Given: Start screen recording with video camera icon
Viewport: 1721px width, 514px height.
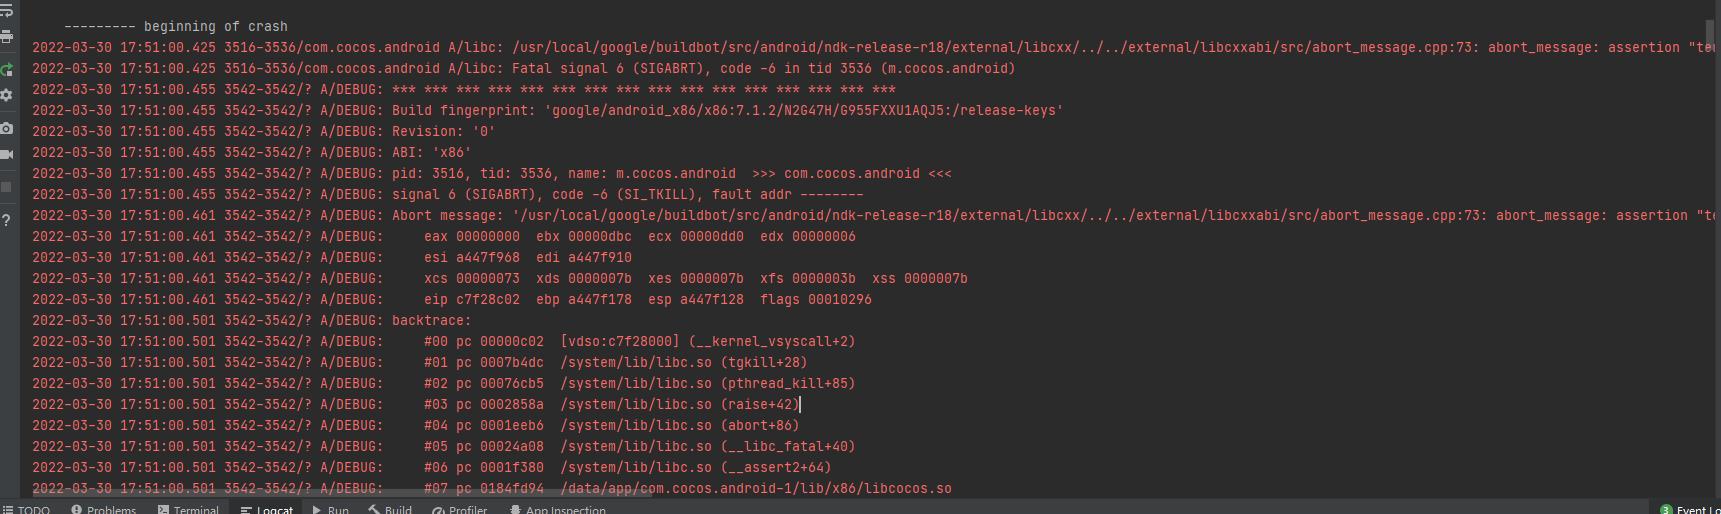Looking at the screenshot, I should click(6, 154).
